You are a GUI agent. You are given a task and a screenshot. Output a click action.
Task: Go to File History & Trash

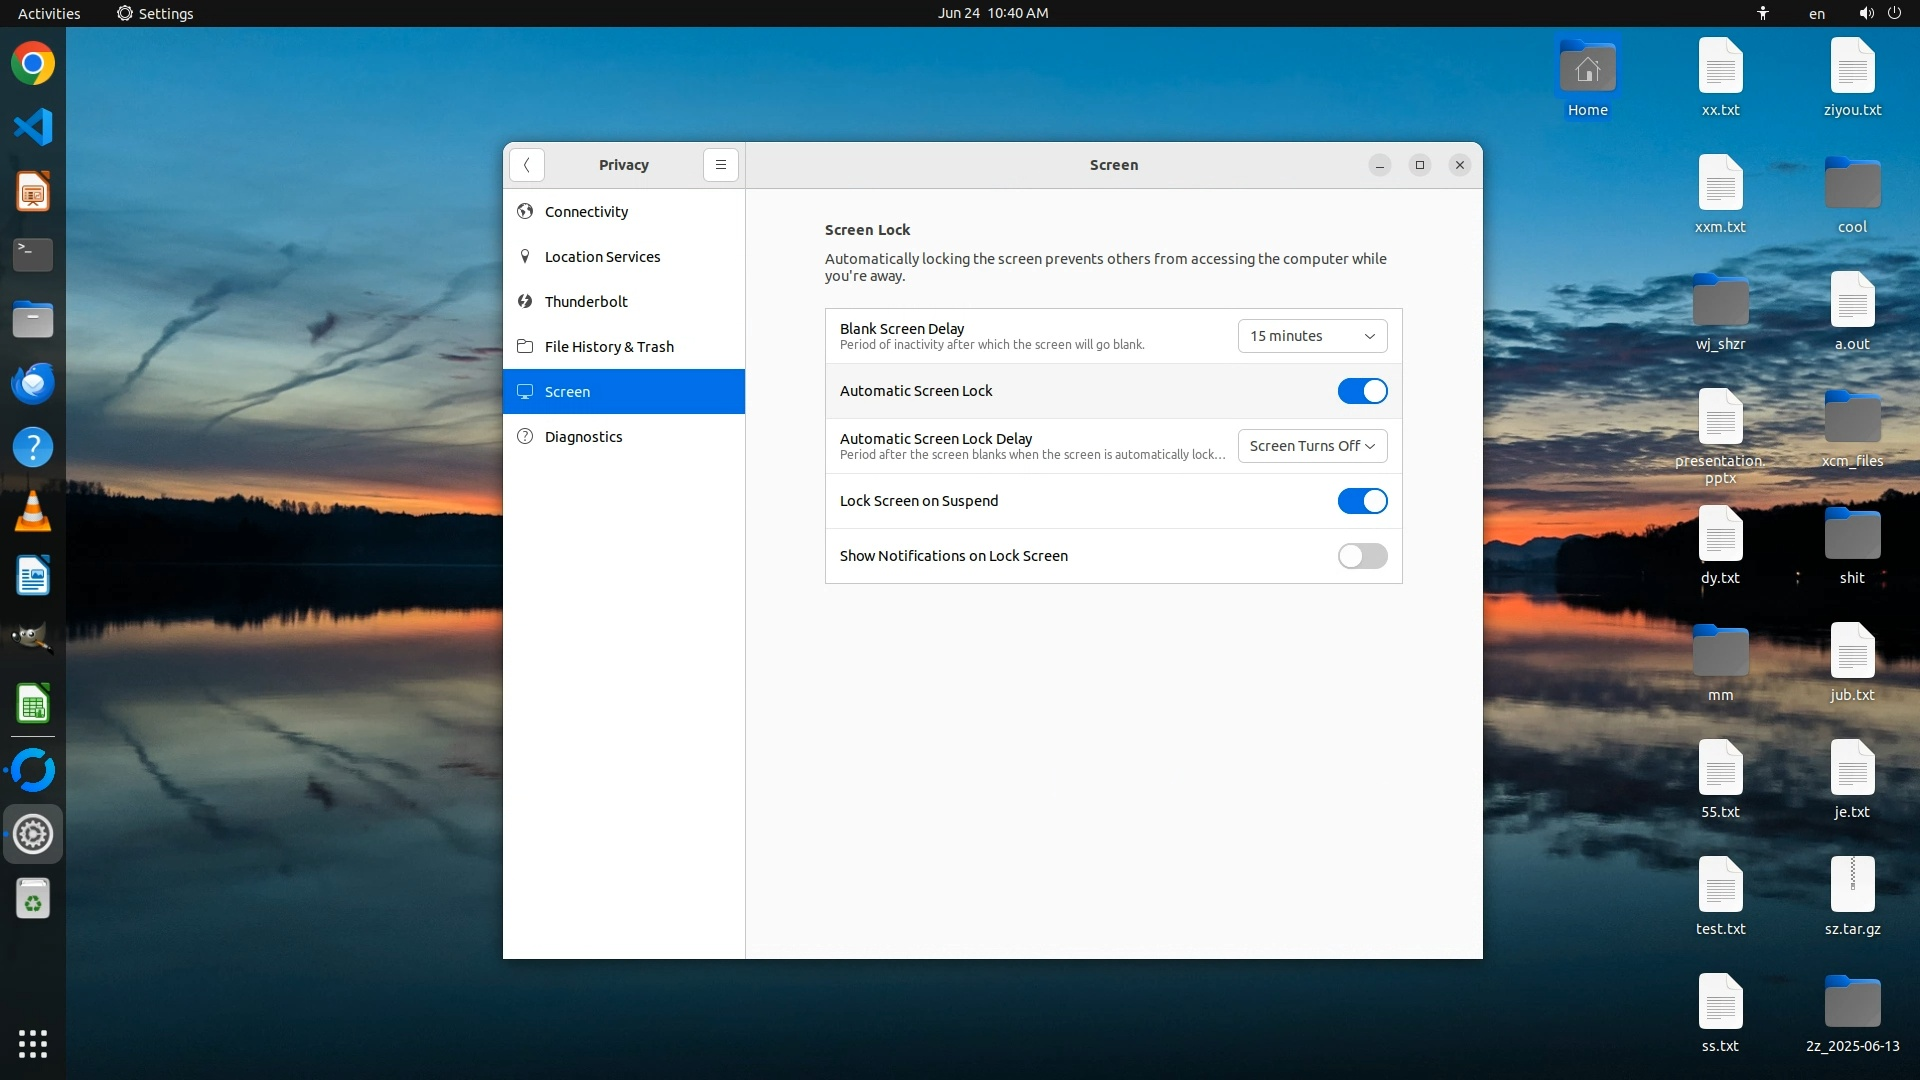(x=609, y=347)
